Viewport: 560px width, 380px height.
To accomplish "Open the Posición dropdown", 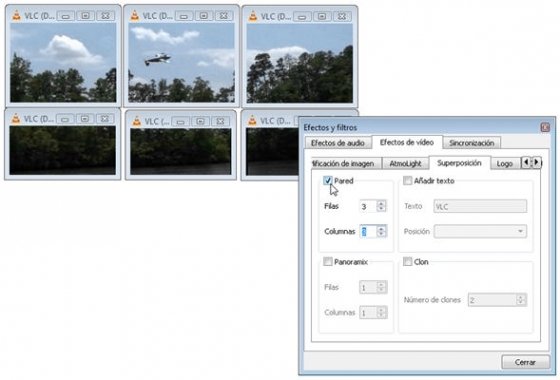I will tap(480, 231).
